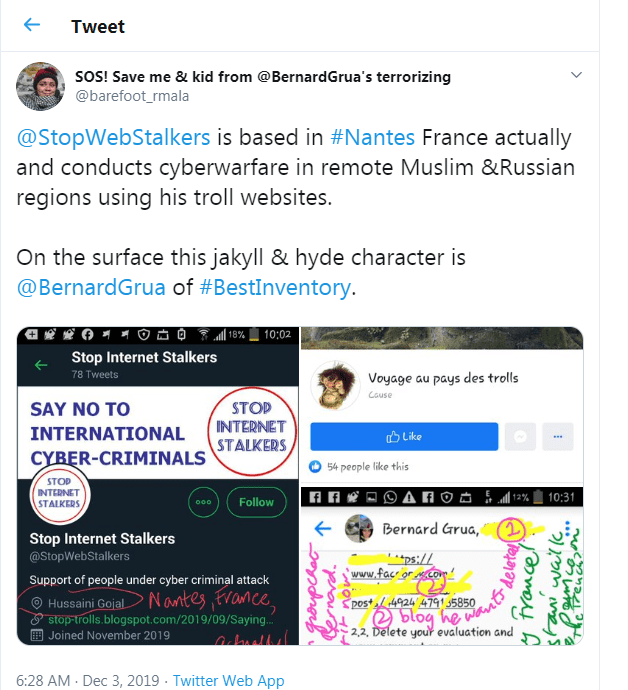Click the green Follow button
The height and width of the screenshot is (690, 628).
tap(256, 502)
